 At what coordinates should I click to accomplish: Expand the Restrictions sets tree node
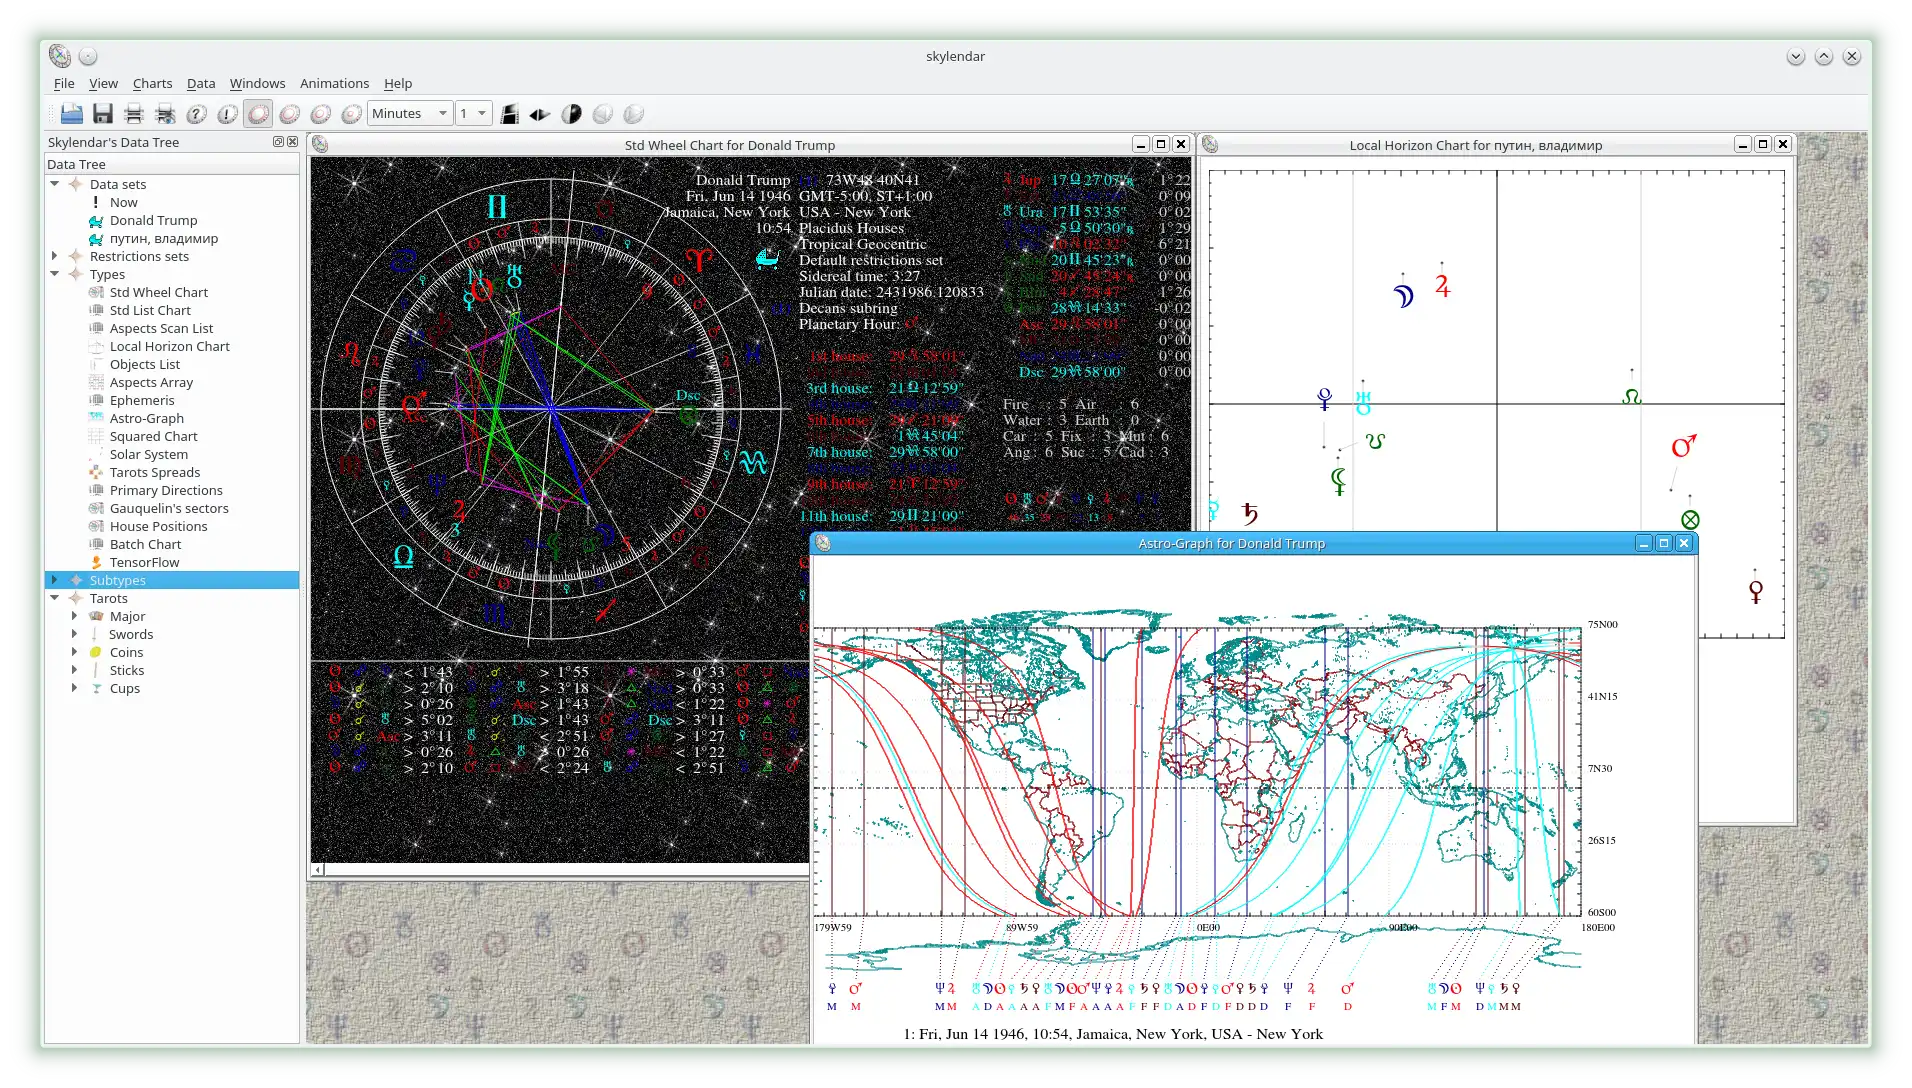click(x=55, y=256)
